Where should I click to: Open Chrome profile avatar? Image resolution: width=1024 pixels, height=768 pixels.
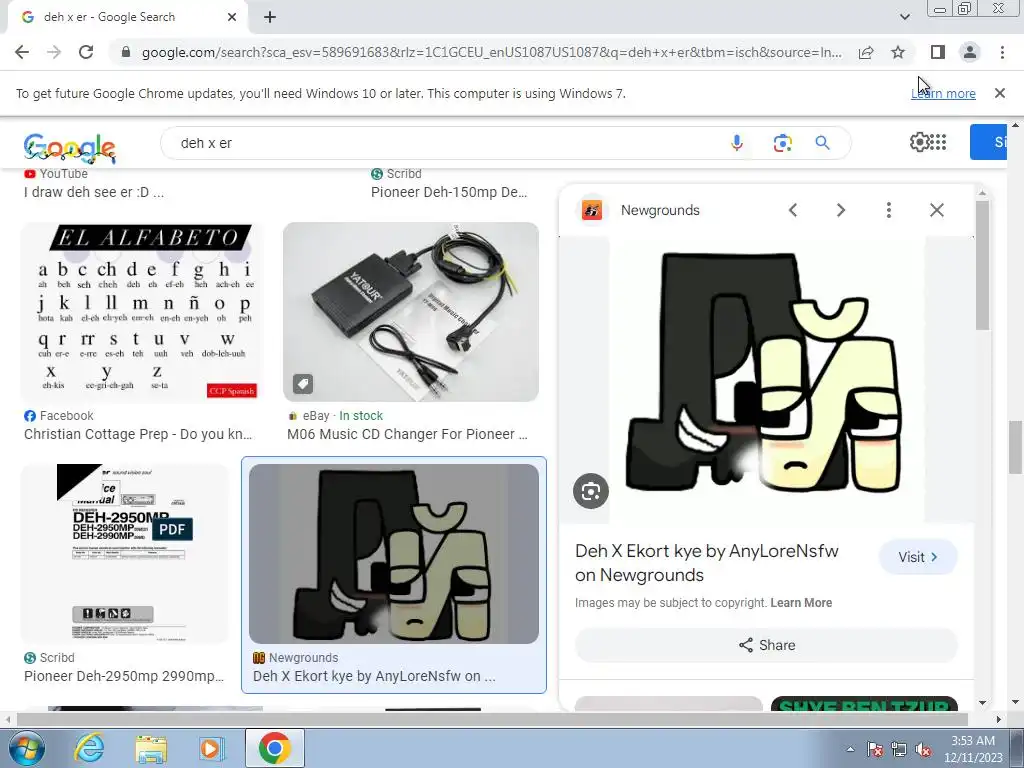point(970,52)
